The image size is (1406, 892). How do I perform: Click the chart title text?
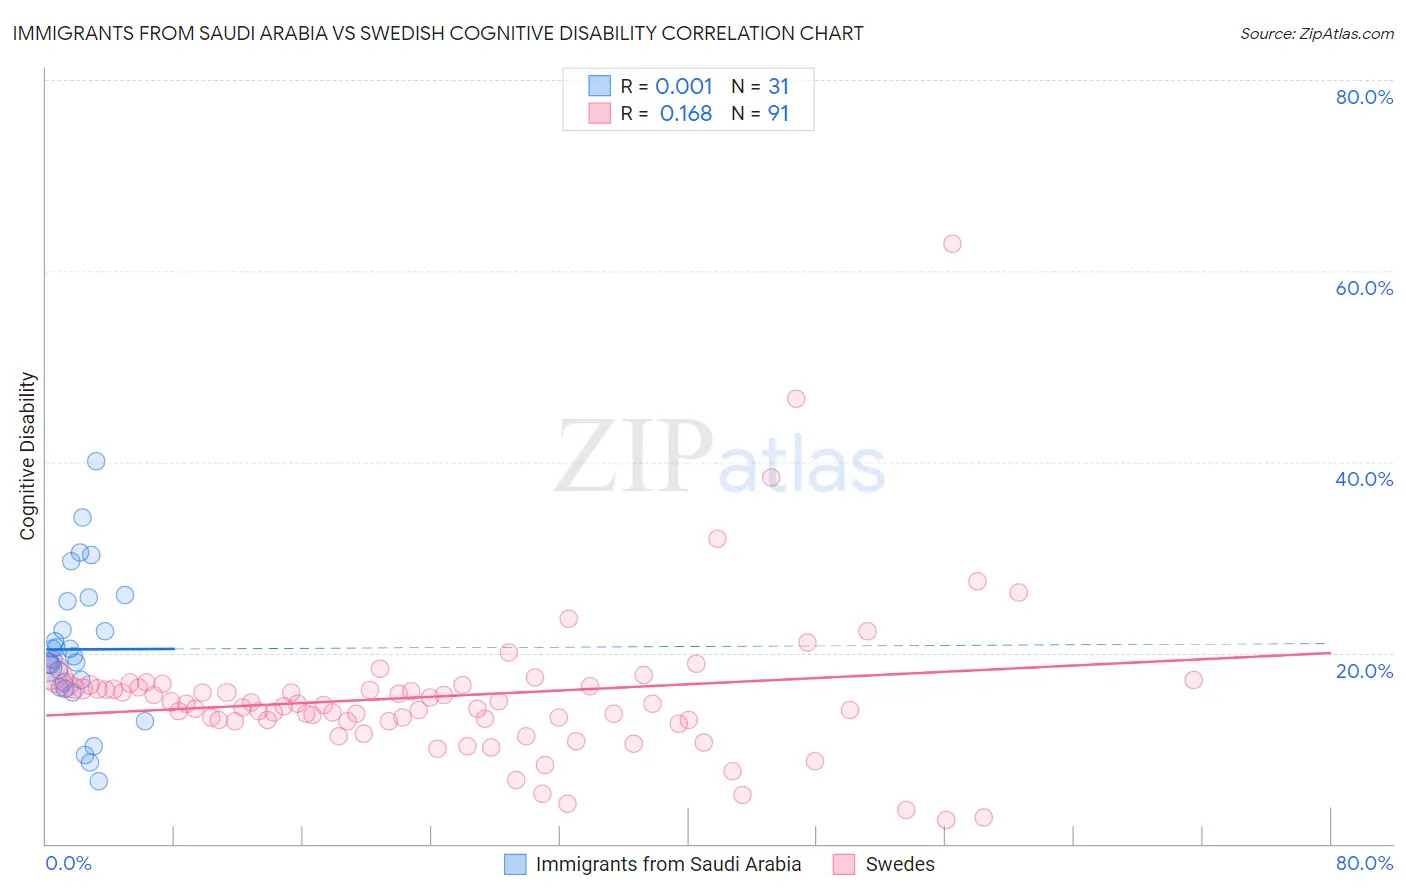pos(438,33)
